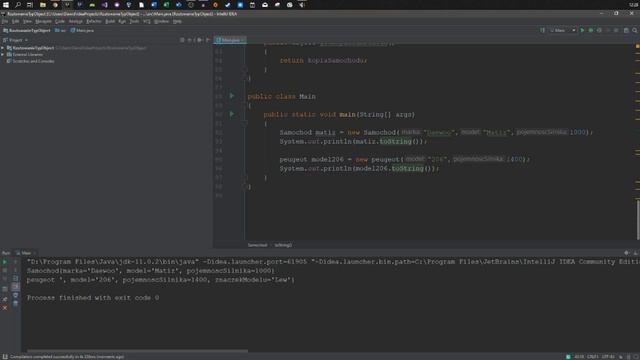Open the Navigate menu

(x=43, y=21)
